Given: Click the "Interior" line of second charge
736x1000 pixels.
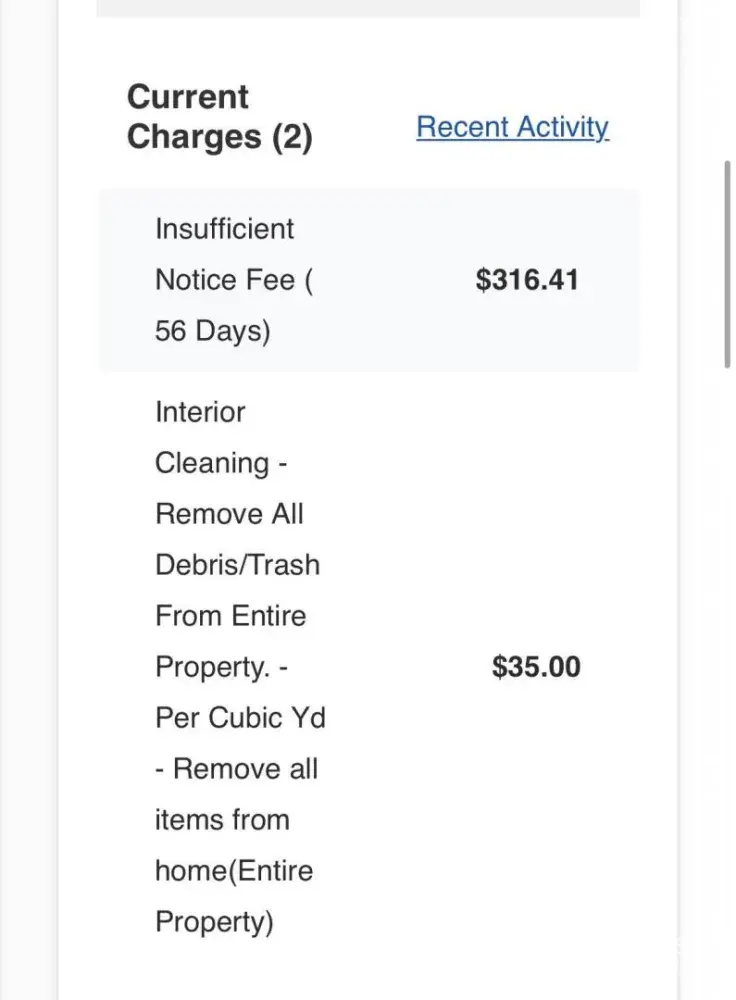Looking at the screenshot, I should click(x=200, y=412).
